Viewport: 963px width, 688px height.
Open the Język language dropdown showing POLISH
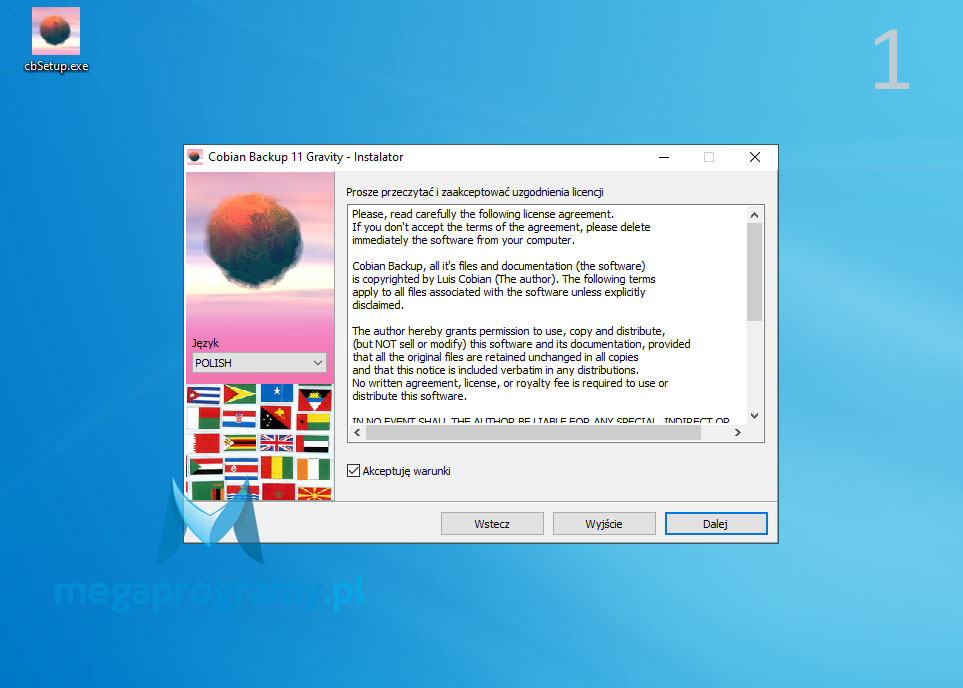point(259,362)
